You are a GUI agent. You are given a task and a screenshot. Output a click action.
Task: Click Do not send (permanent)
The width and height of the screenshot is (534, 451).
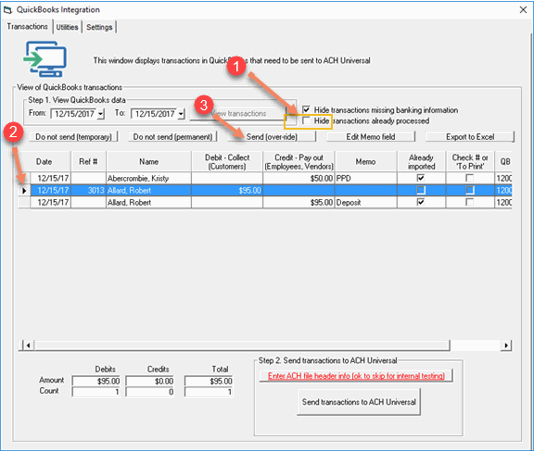[172, 137]
